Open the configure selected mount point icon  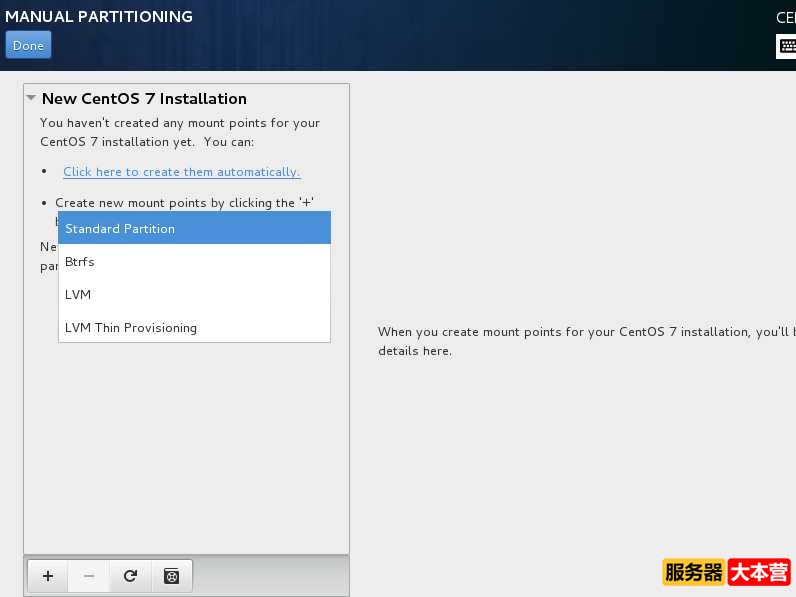tap(172, 576)
